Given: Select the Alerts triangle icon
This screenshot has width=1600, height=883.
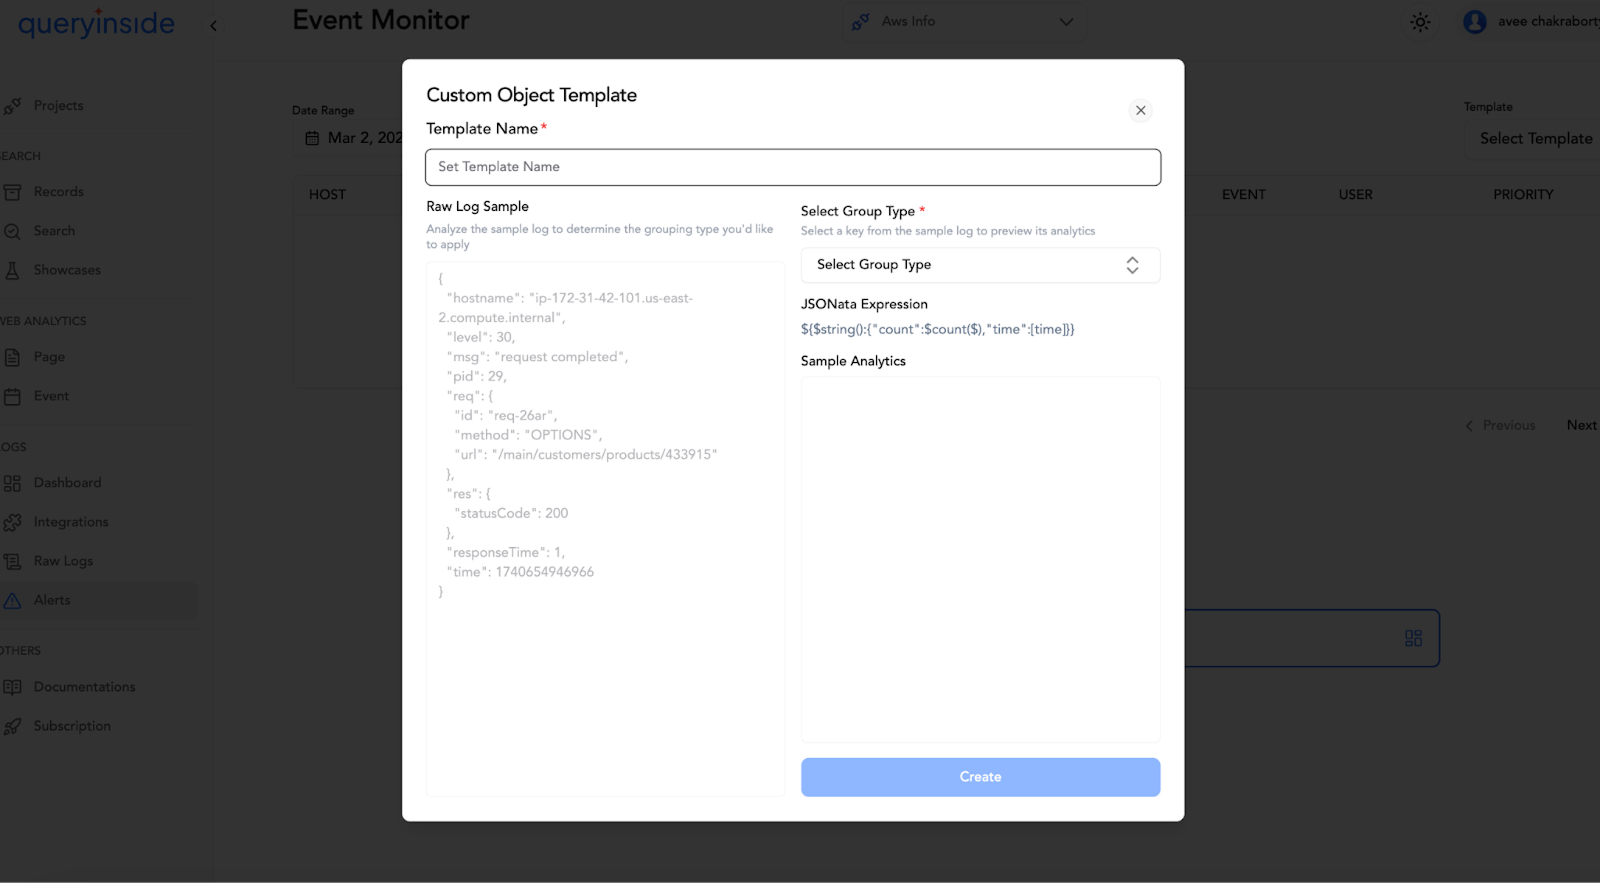Looking at the screenshot, I should point(12,601).
